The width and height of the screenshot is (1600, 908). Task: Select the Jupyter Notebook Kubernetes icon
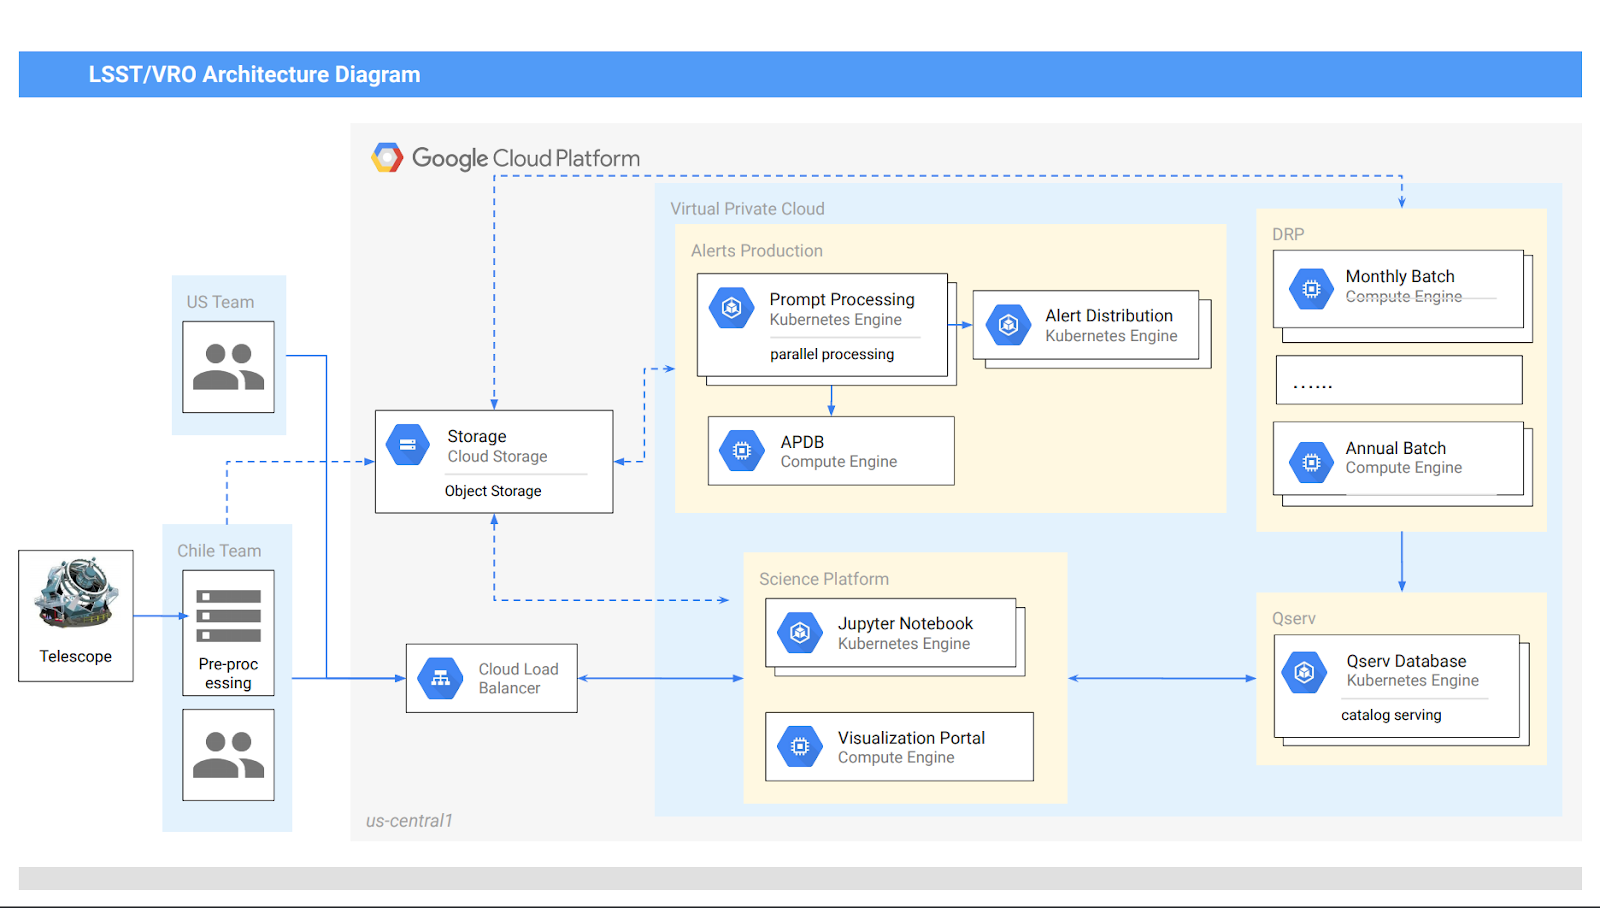[x=800, y=632]
